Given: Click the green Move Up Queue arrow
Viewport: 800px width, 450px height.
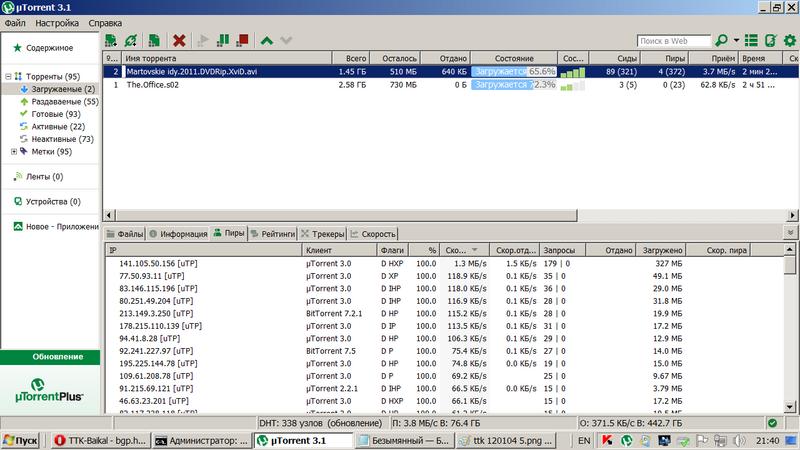Looking at the screenshot, I should [x=267, y=40].
